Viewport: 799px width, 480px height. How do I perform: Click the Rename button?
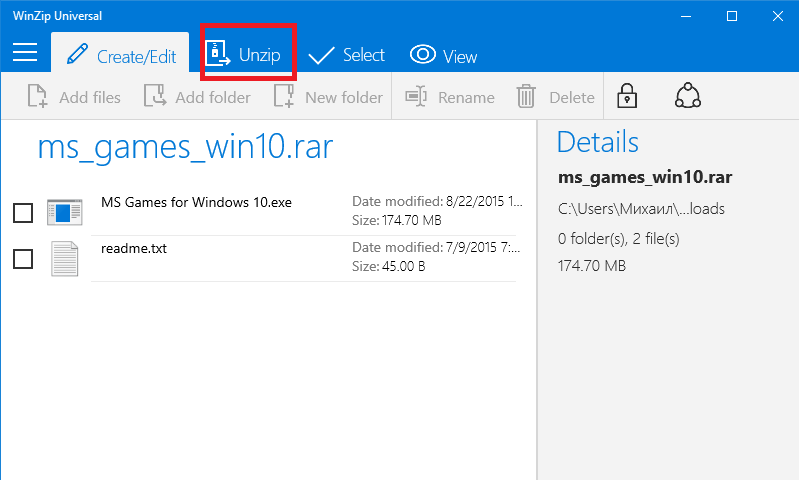point(449,96)
